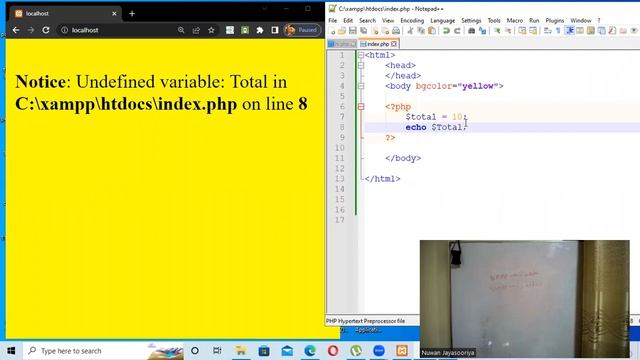This screenshot has height=360, width=640.
Task: Open the Run menu
Action: [x=534, y=20]
